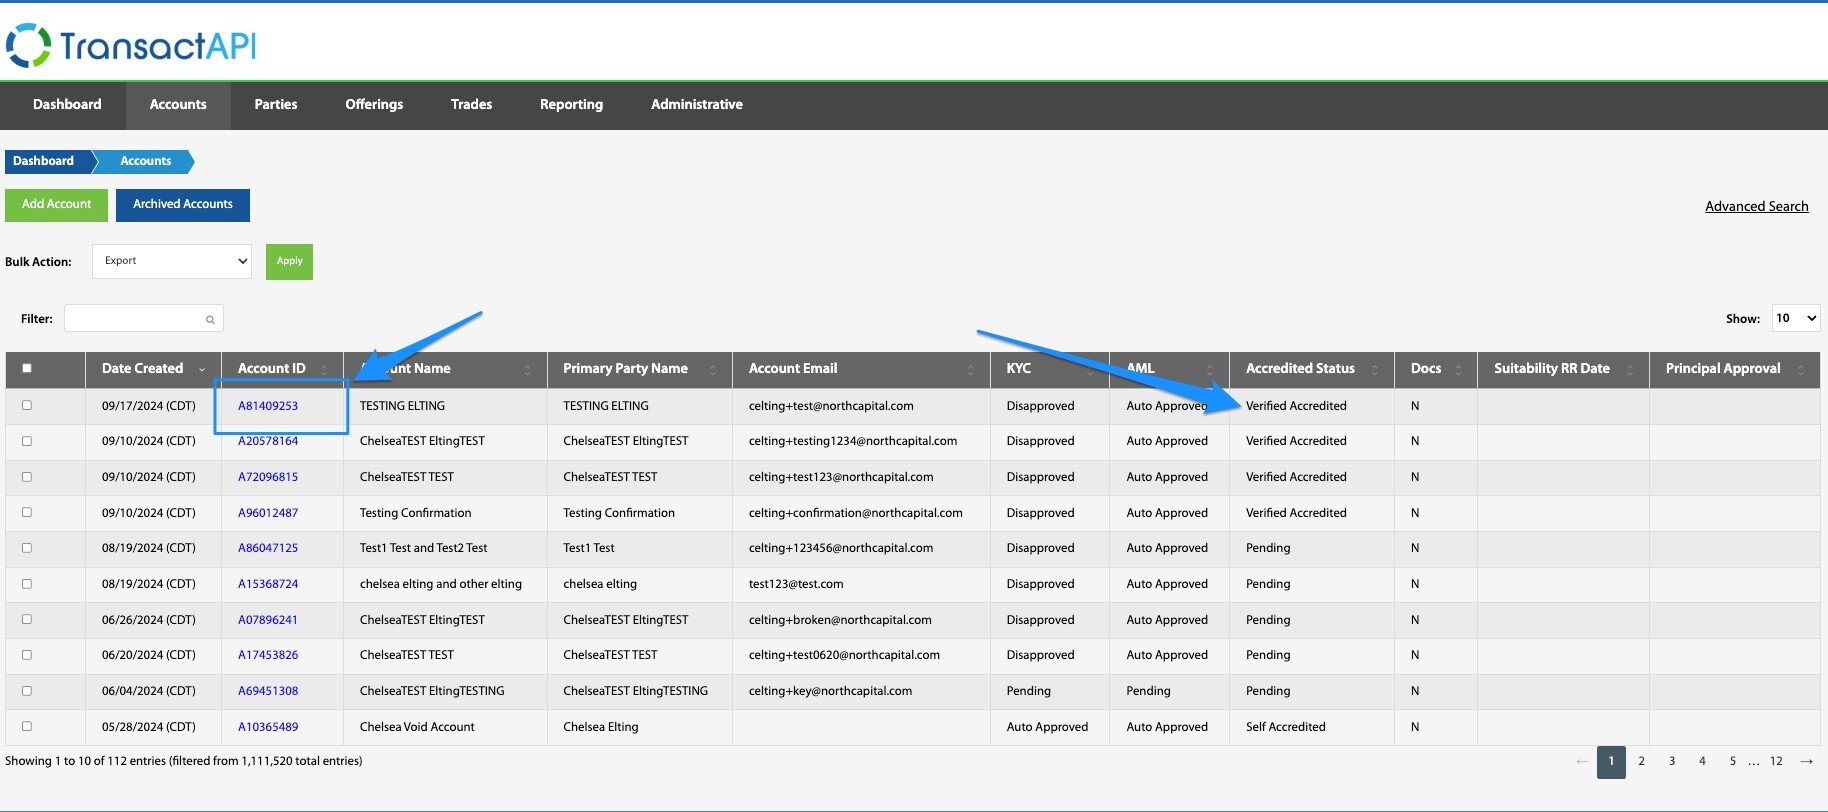Open the Parties menu item
The width and height of the screenshot is (1828, 812).
click(x=276, y=104)
